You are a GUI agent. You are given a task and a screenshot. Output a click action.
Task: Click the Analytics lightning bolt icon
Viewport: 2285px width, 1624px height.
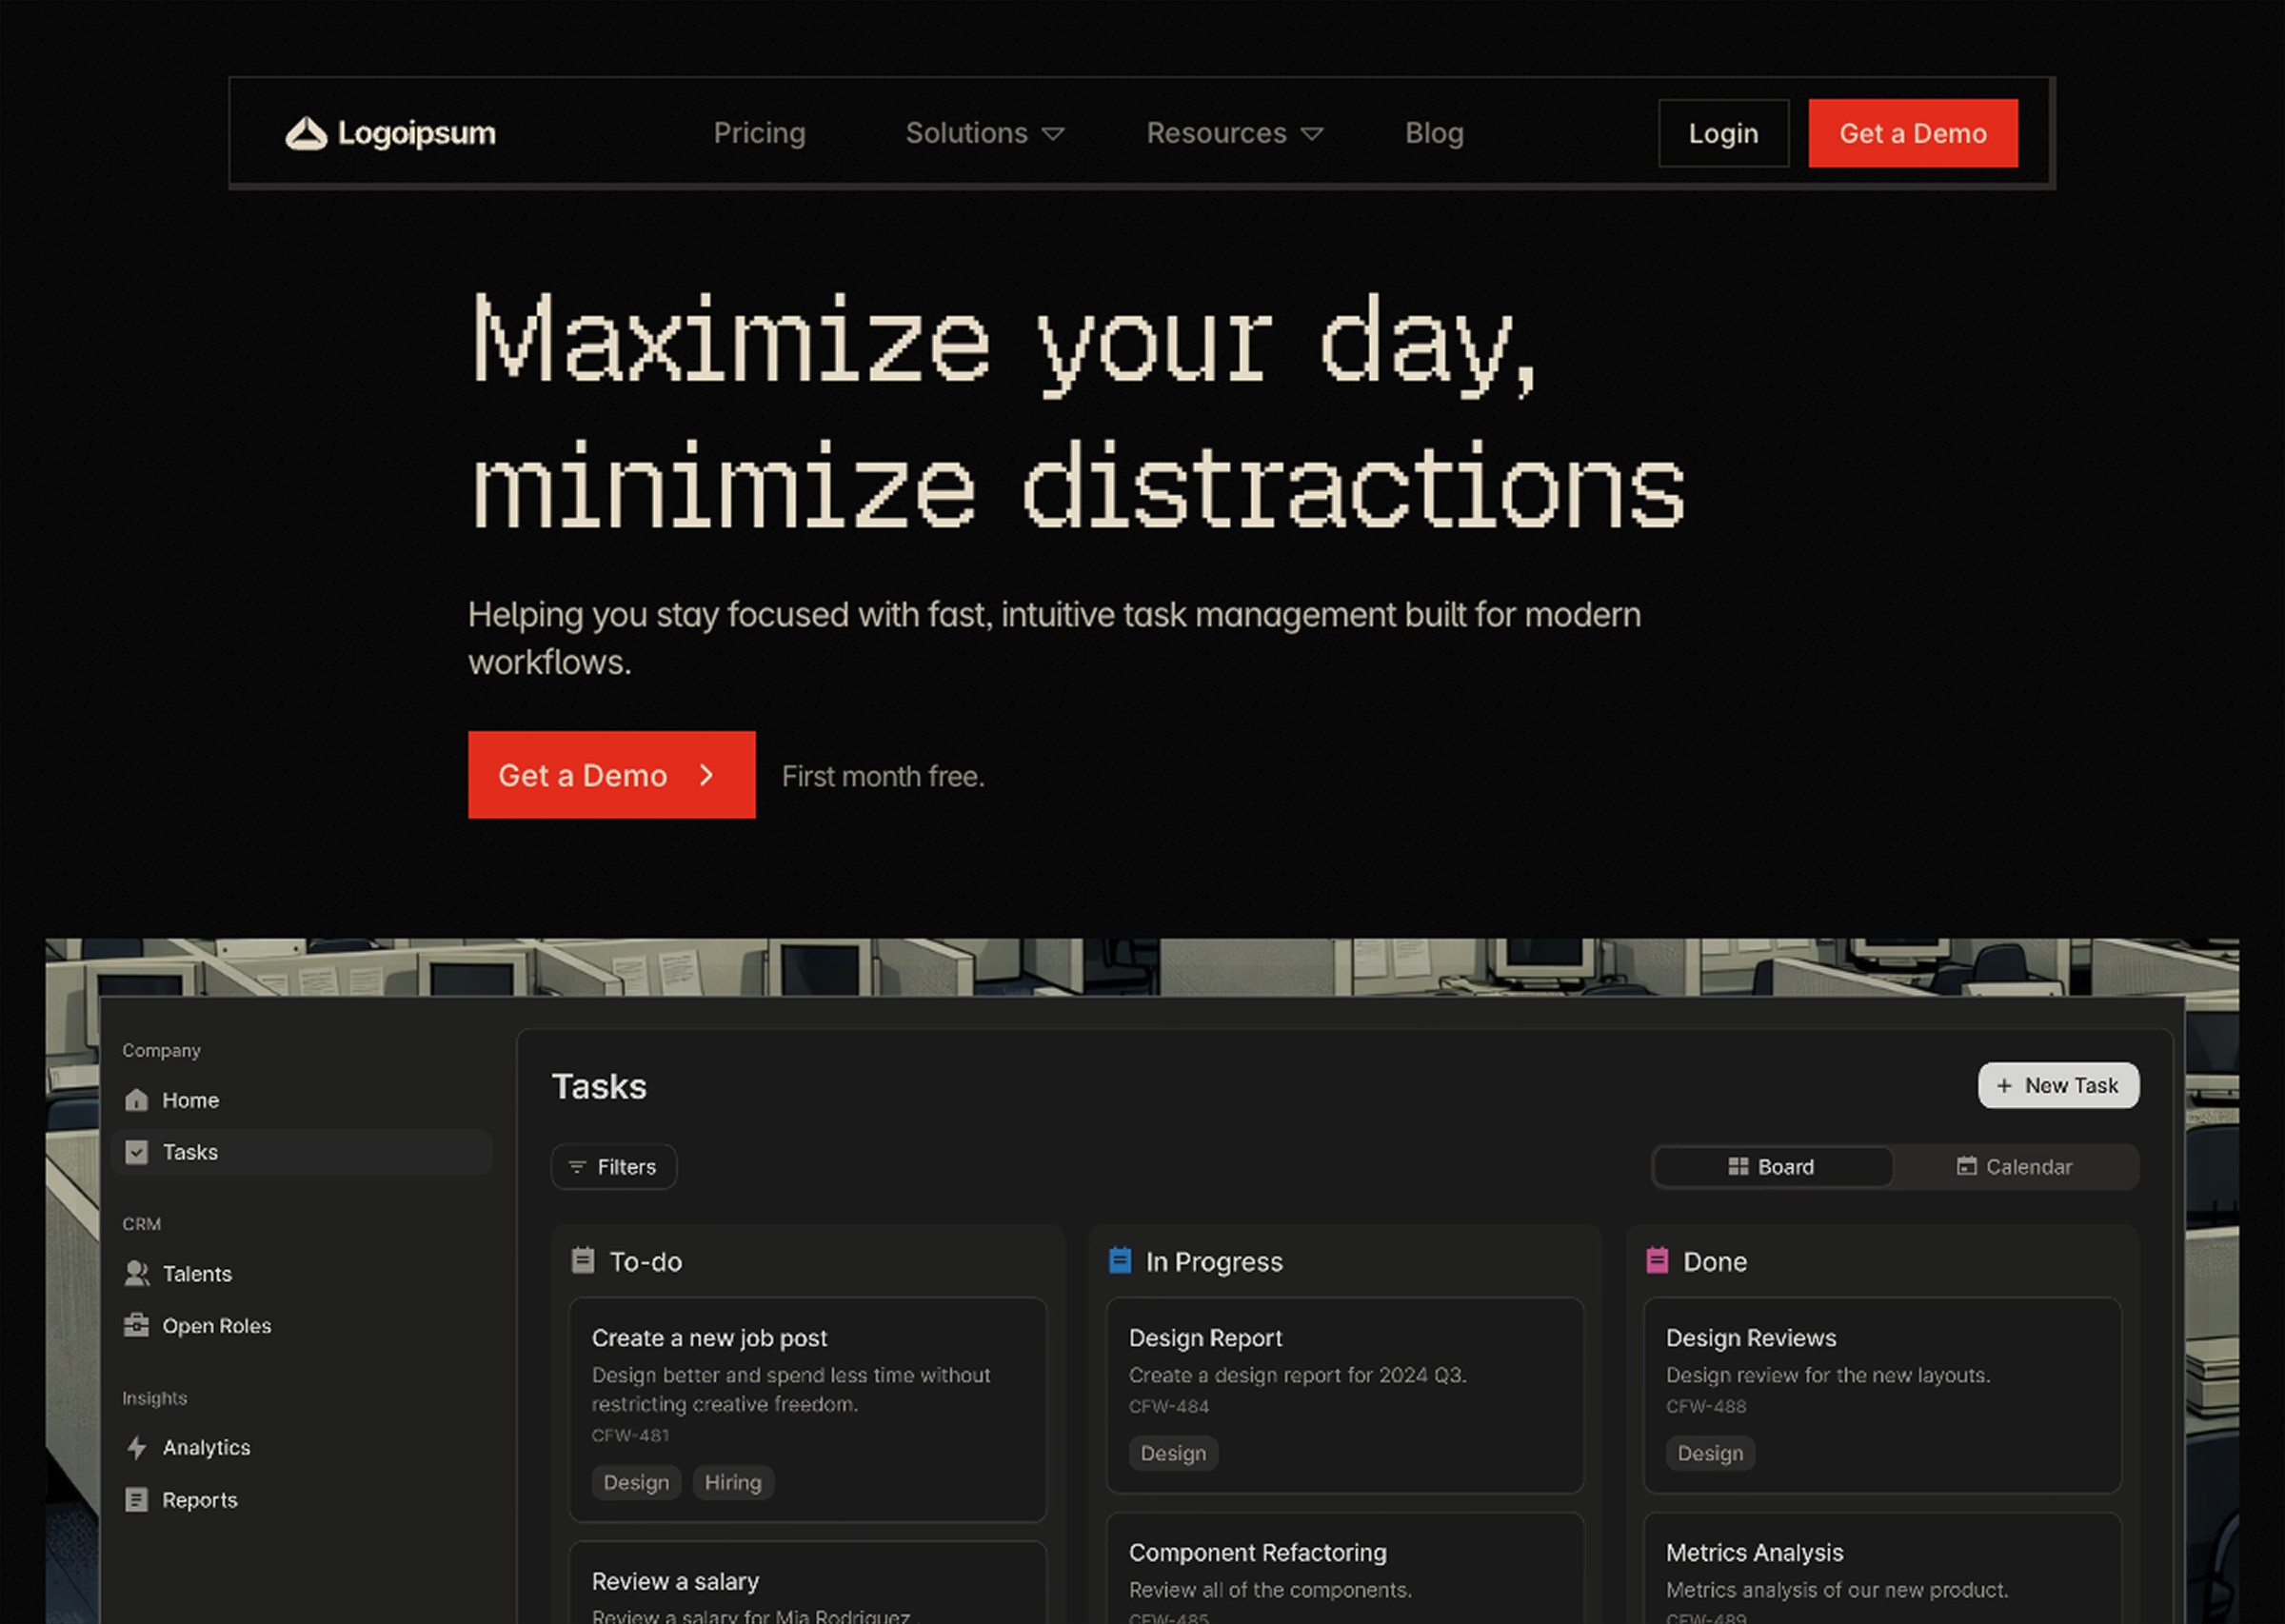[137, 1447]
